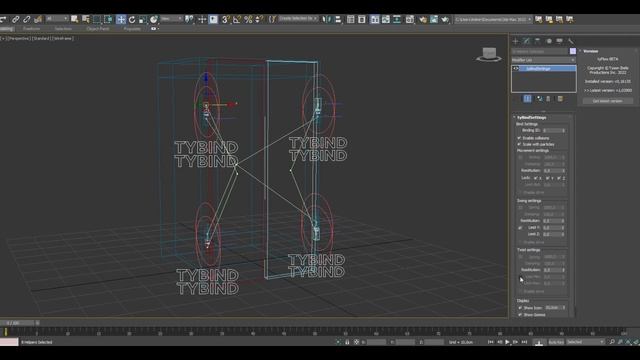Viewport: 640px width, 360px height.
Task: Open the Material Editor icon
Action: coord(410,19)
